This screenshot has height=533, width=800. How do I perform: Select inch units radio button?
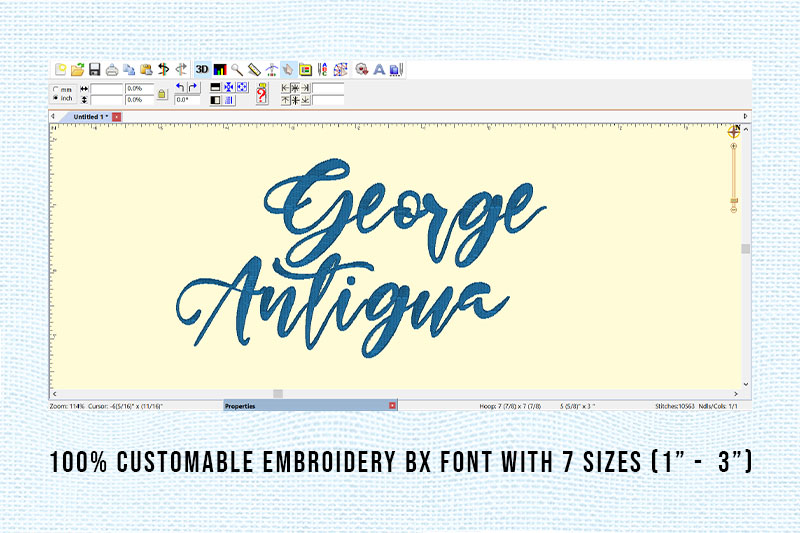[x=56, y=97]
